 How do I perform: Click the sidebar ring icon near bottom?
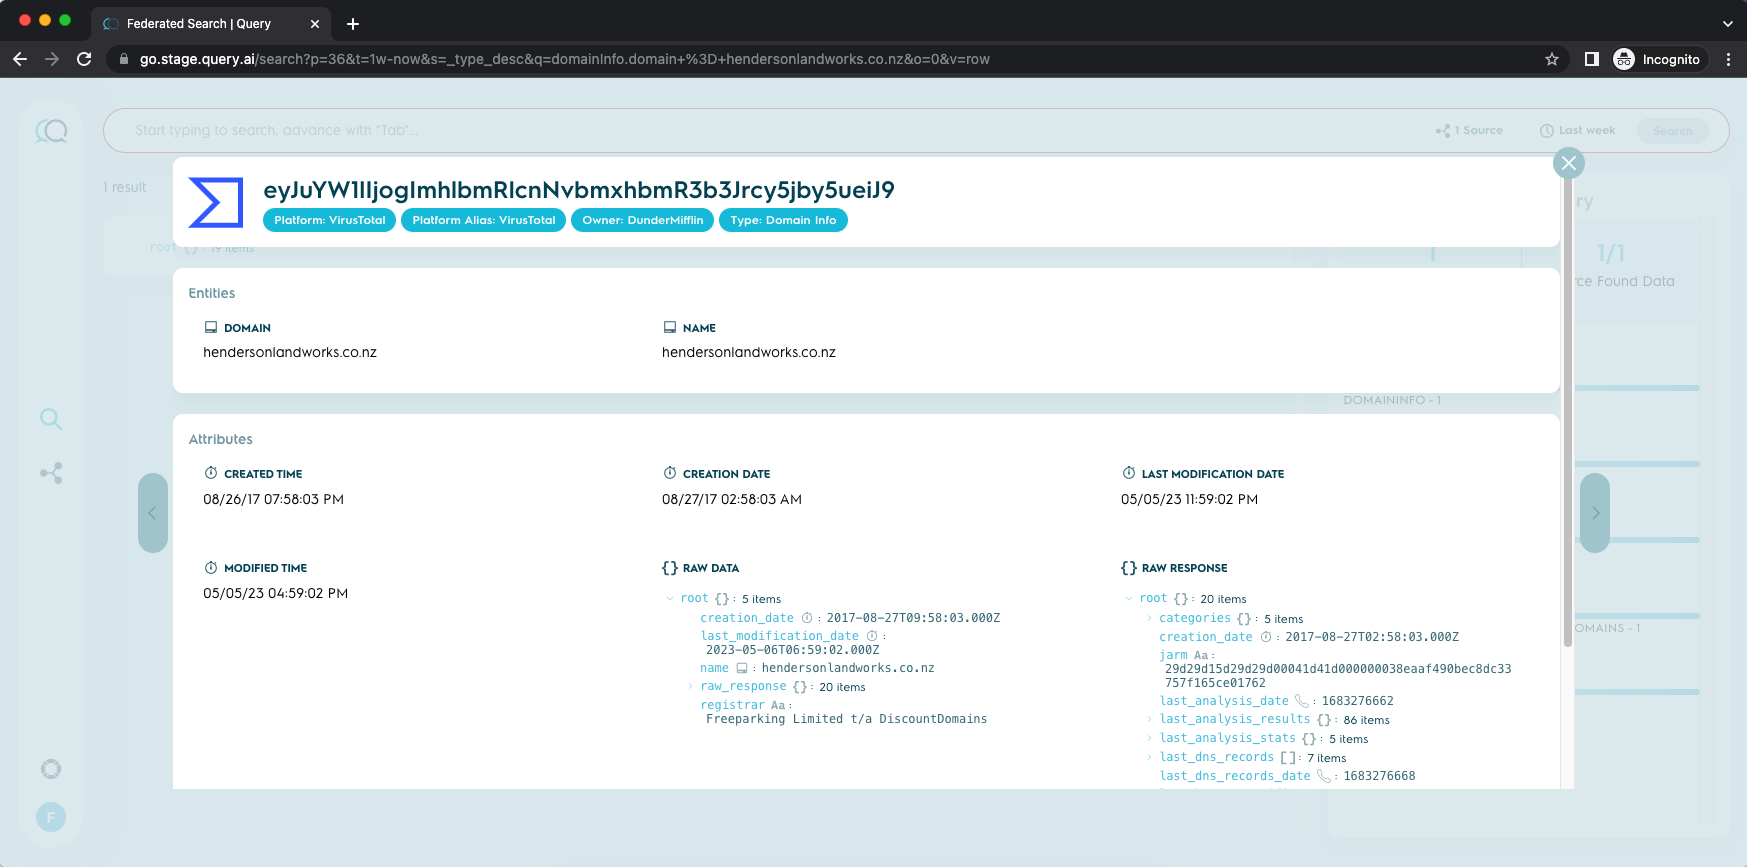click(x=51, y=769)
